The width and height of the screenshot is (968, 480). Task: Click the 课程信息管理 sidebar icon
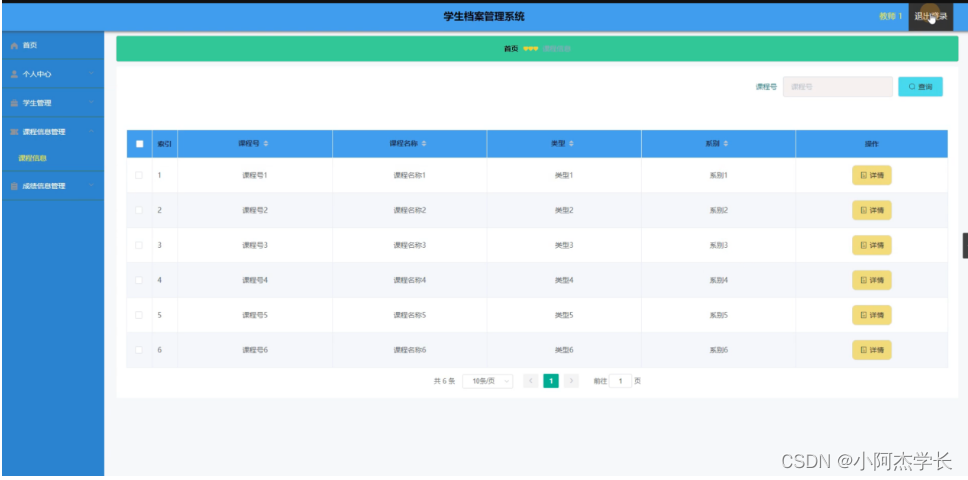[x=15, y=132]
